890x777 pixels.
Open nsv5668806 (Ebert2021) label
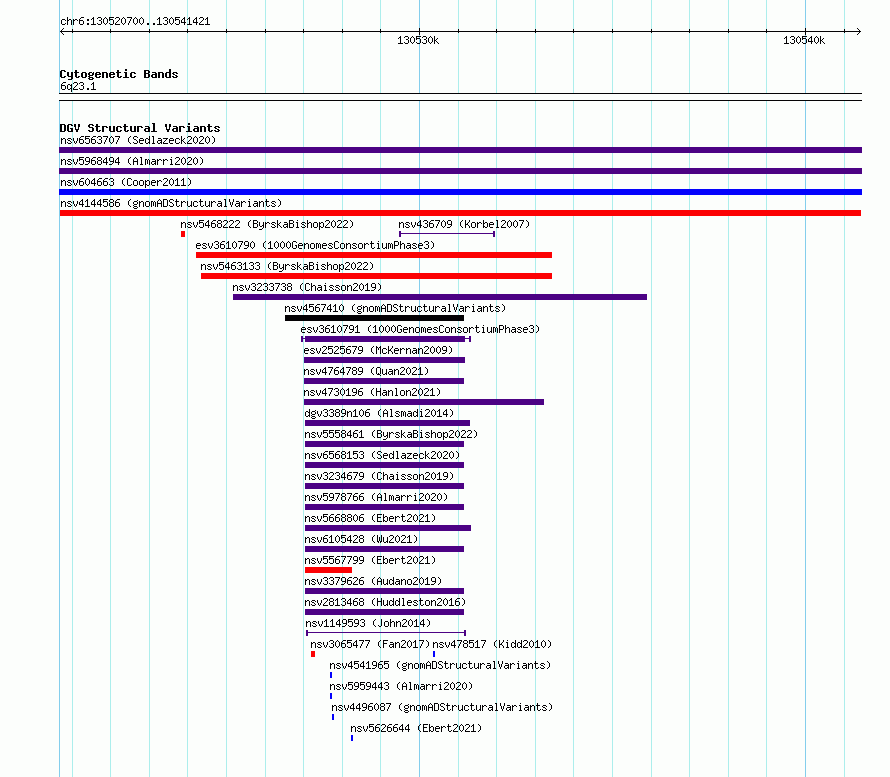[370, 518]
